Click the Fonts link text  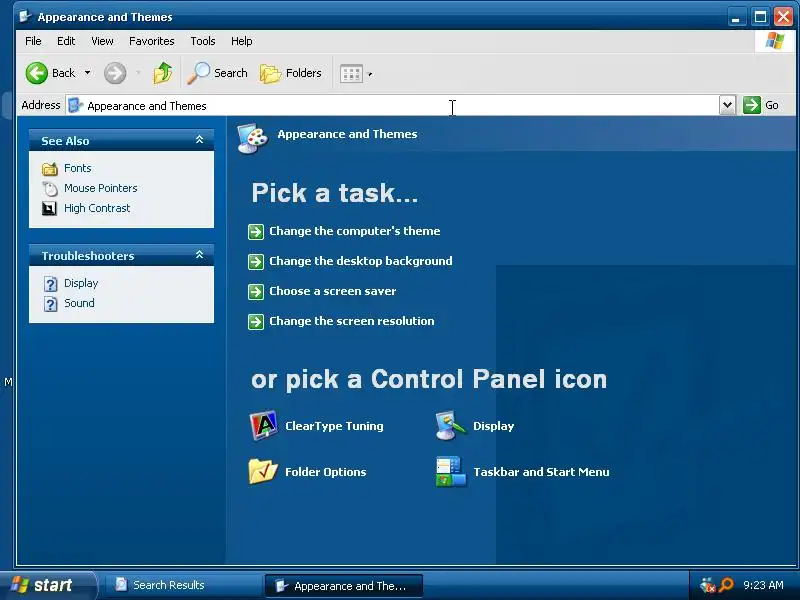(78, 168)
